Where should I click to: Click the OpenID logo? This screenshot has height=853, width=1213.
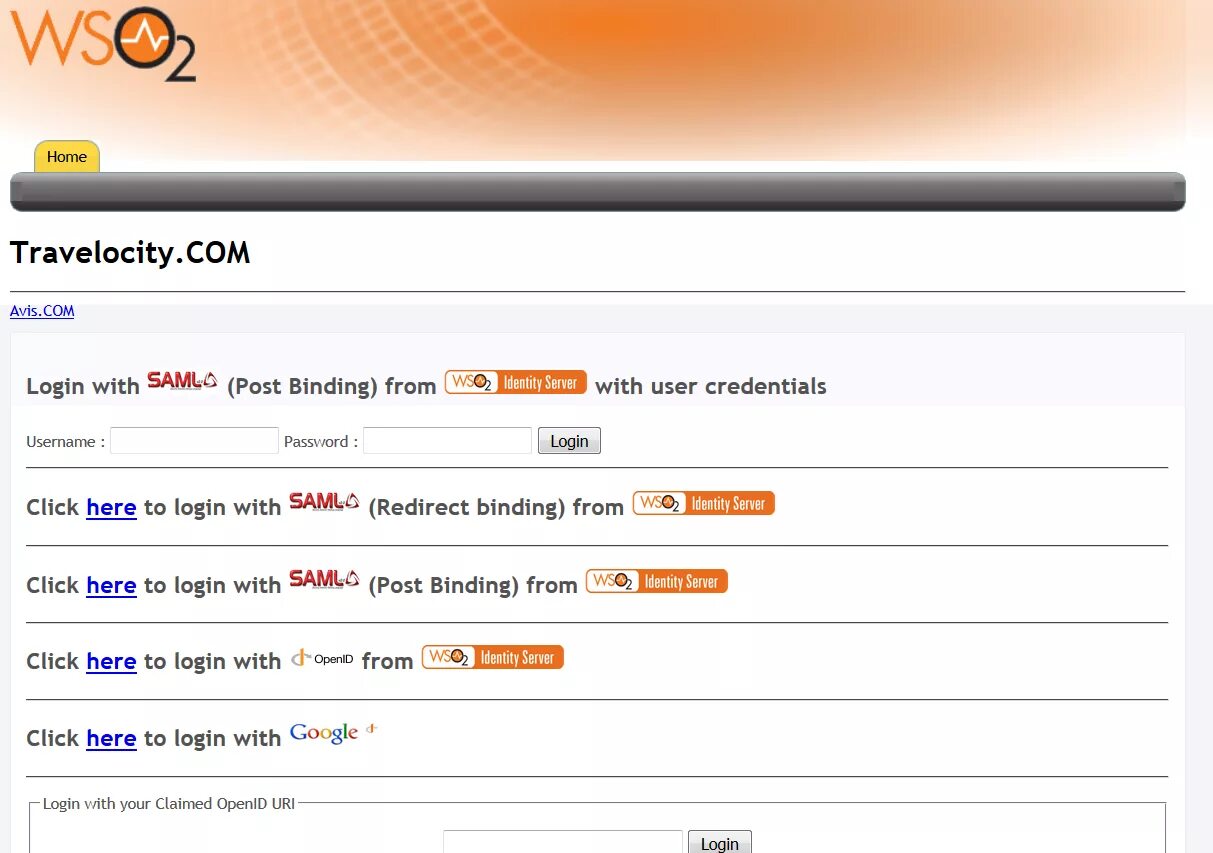(322, 658)
